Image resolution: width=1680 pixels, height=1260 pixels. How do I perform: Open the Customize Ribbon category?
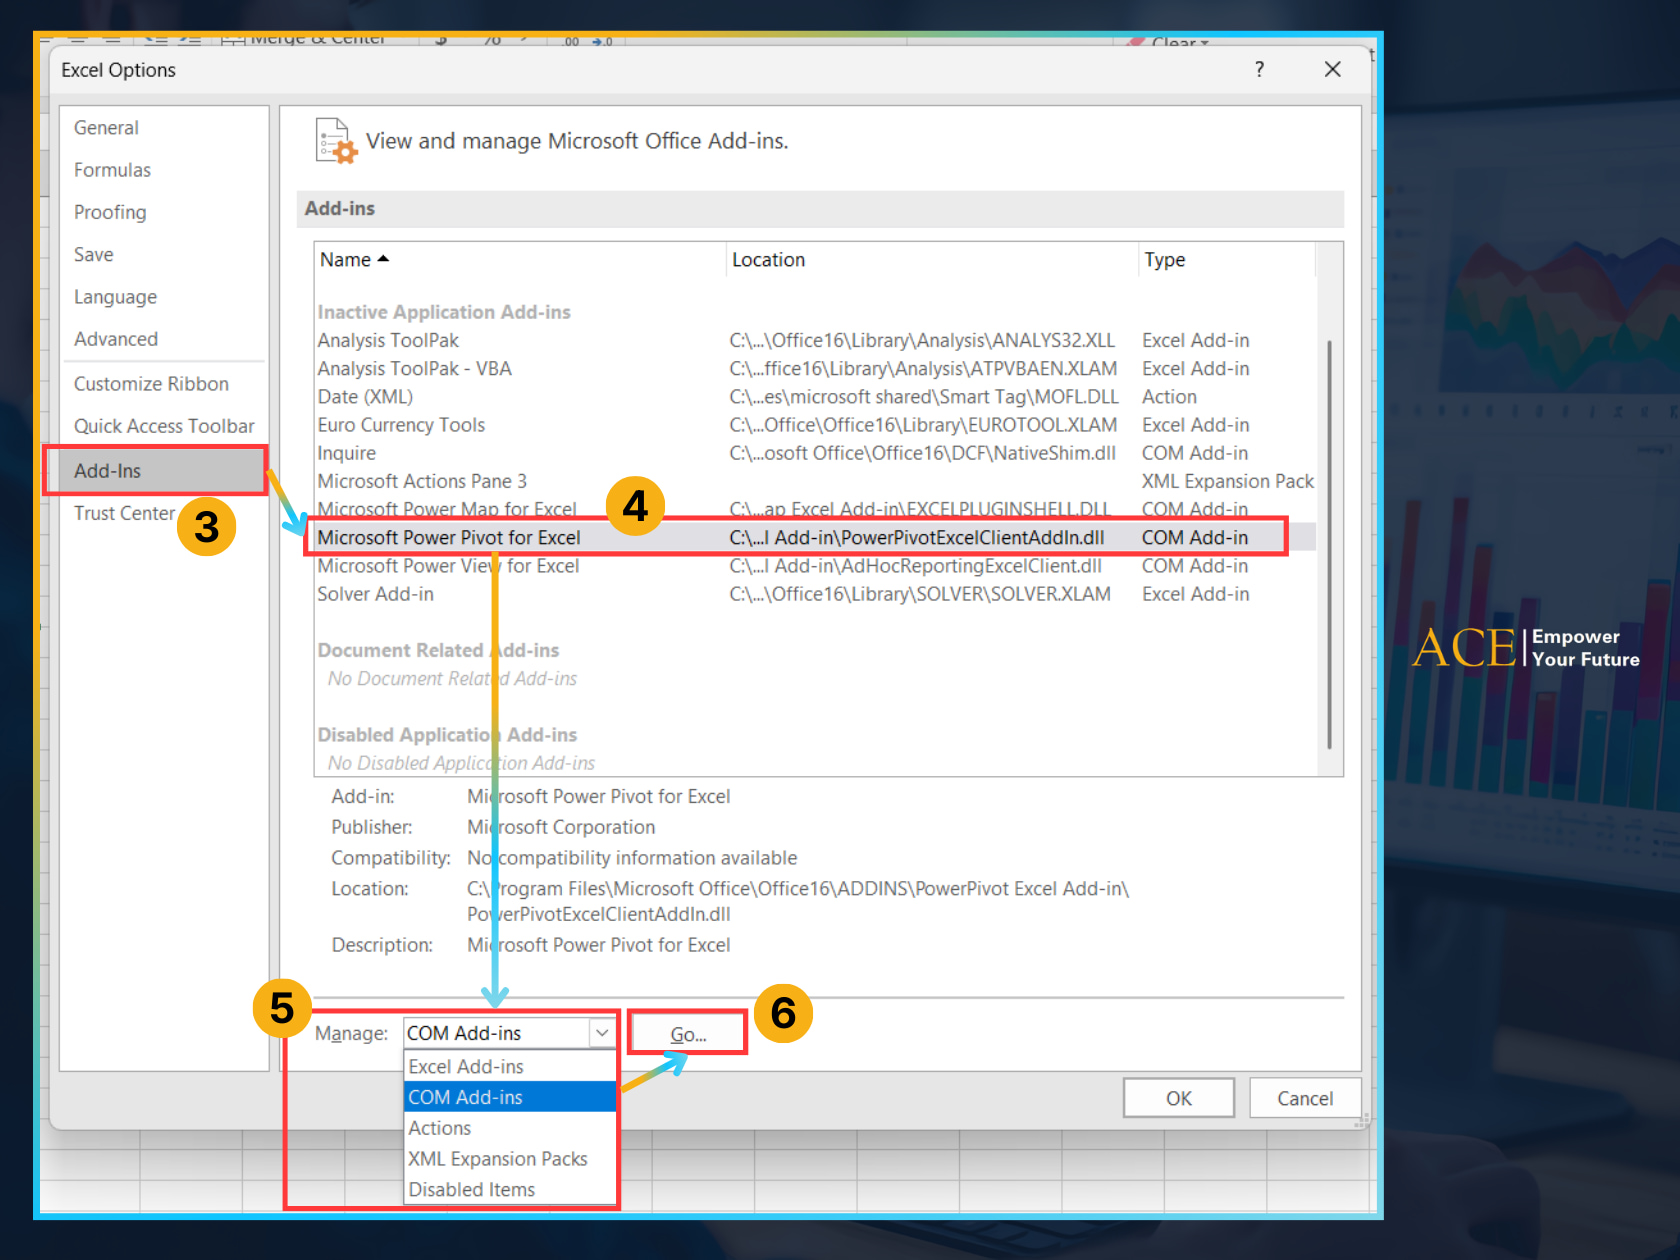(151, 384)
